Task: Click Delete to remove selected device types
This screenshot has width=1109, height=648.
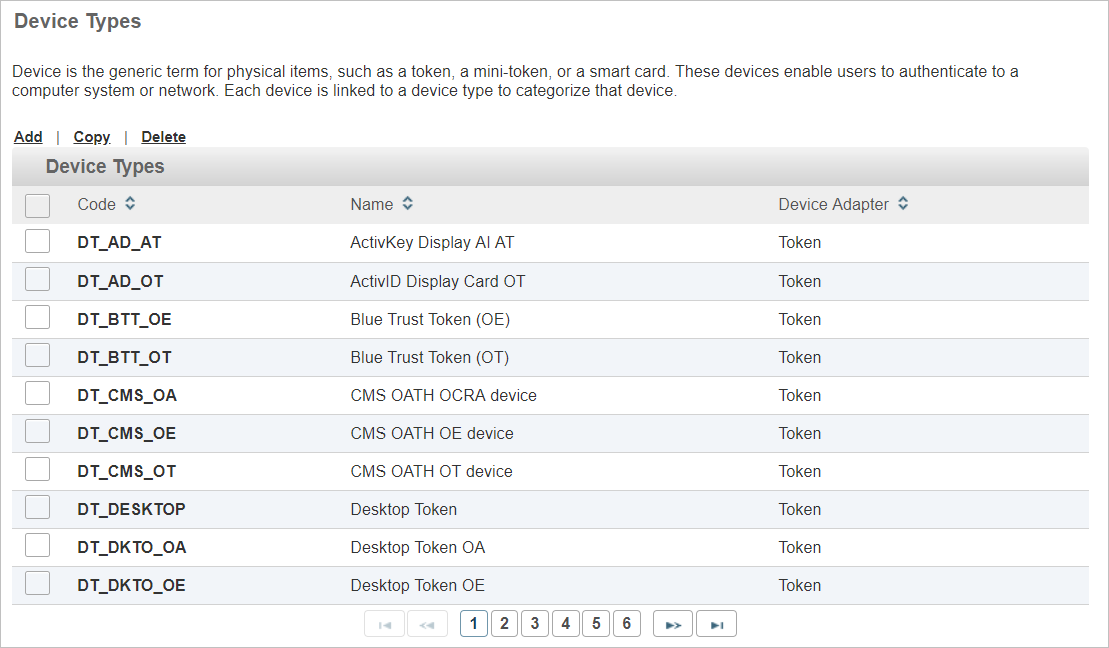Action: click(163, 137)
